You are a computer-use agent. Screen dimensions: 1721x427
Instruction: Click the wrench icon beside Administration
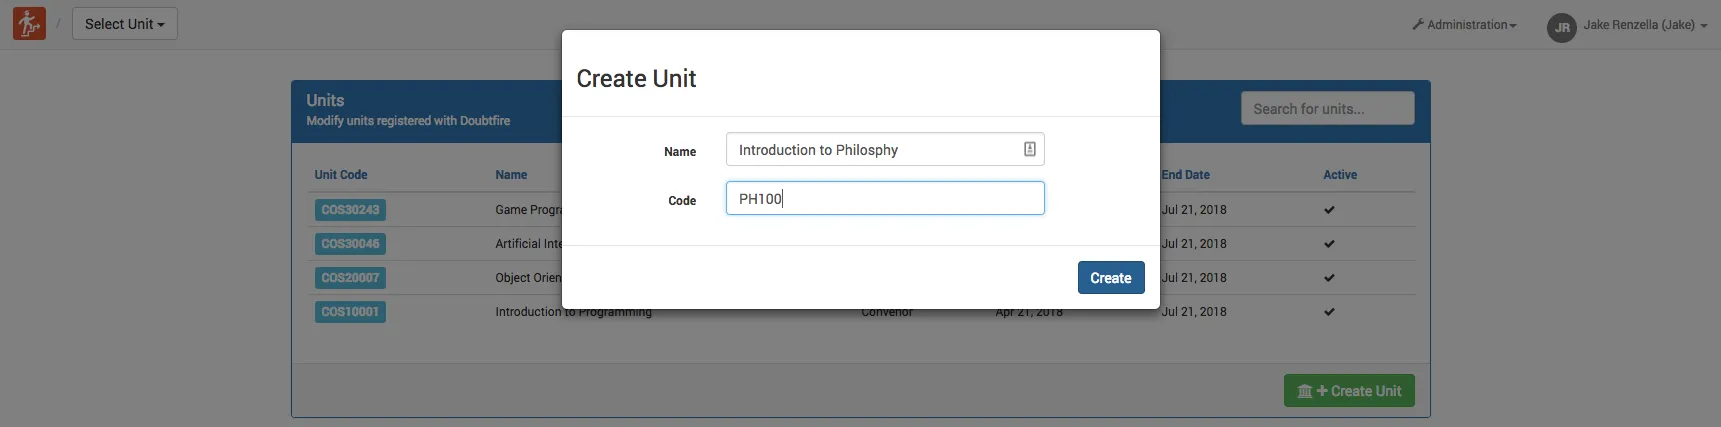tap(1418, 24)
